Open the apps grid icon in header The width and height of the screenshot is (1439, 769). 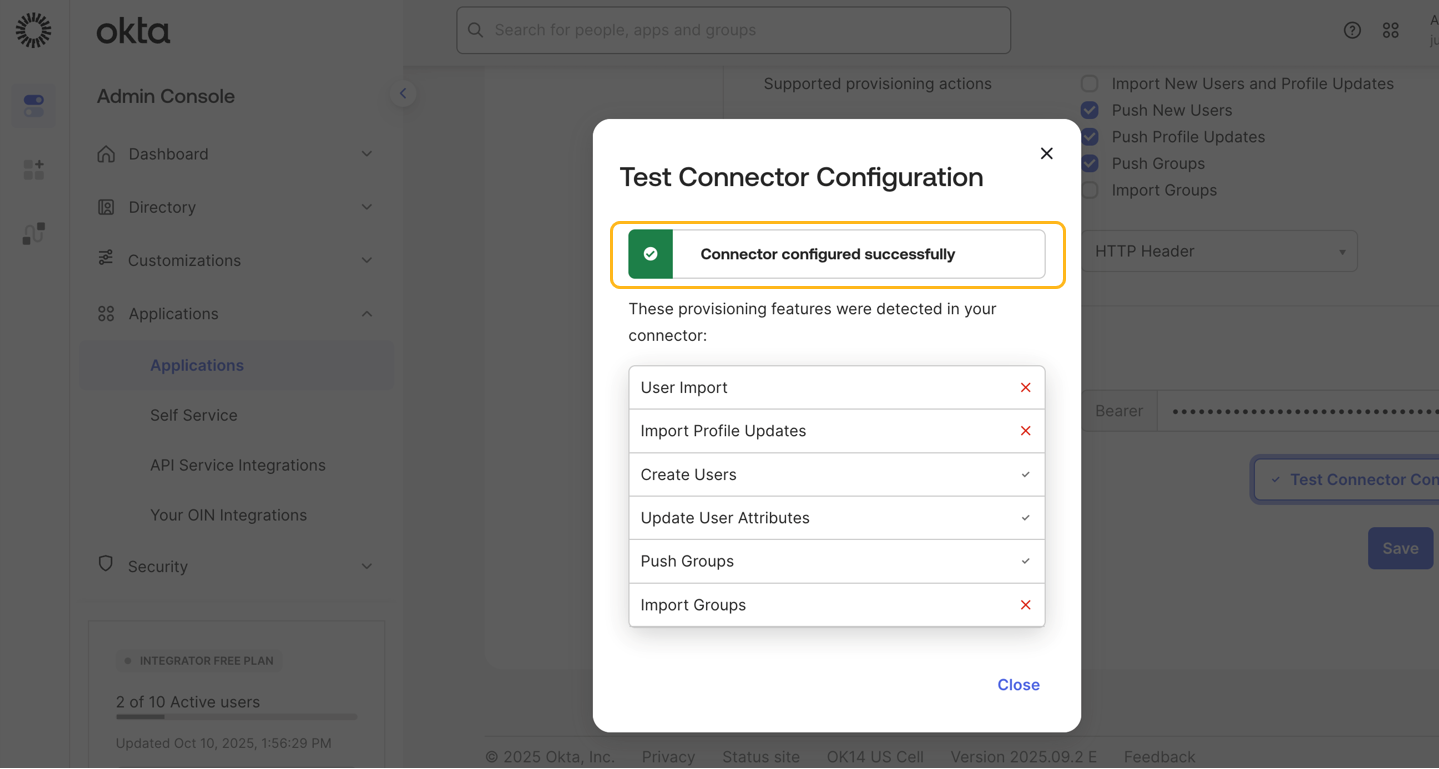pos(1390,30)
